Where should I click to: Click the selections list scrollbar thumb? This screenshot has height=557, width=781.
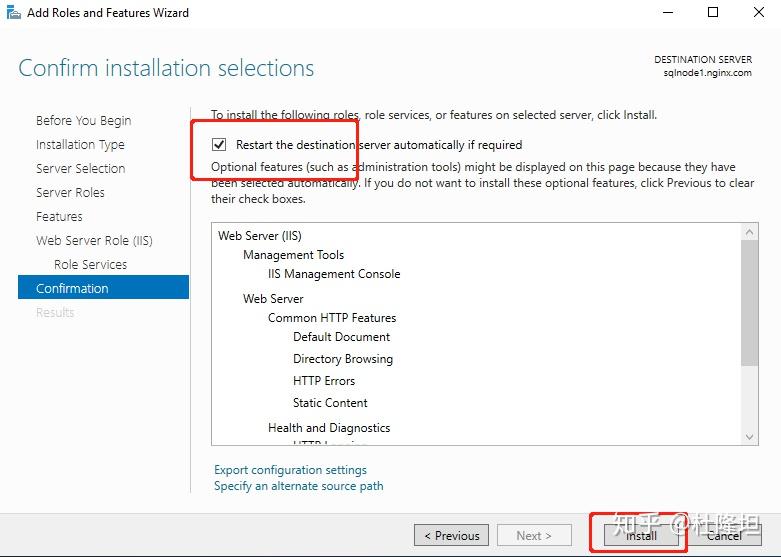point(751,300)
